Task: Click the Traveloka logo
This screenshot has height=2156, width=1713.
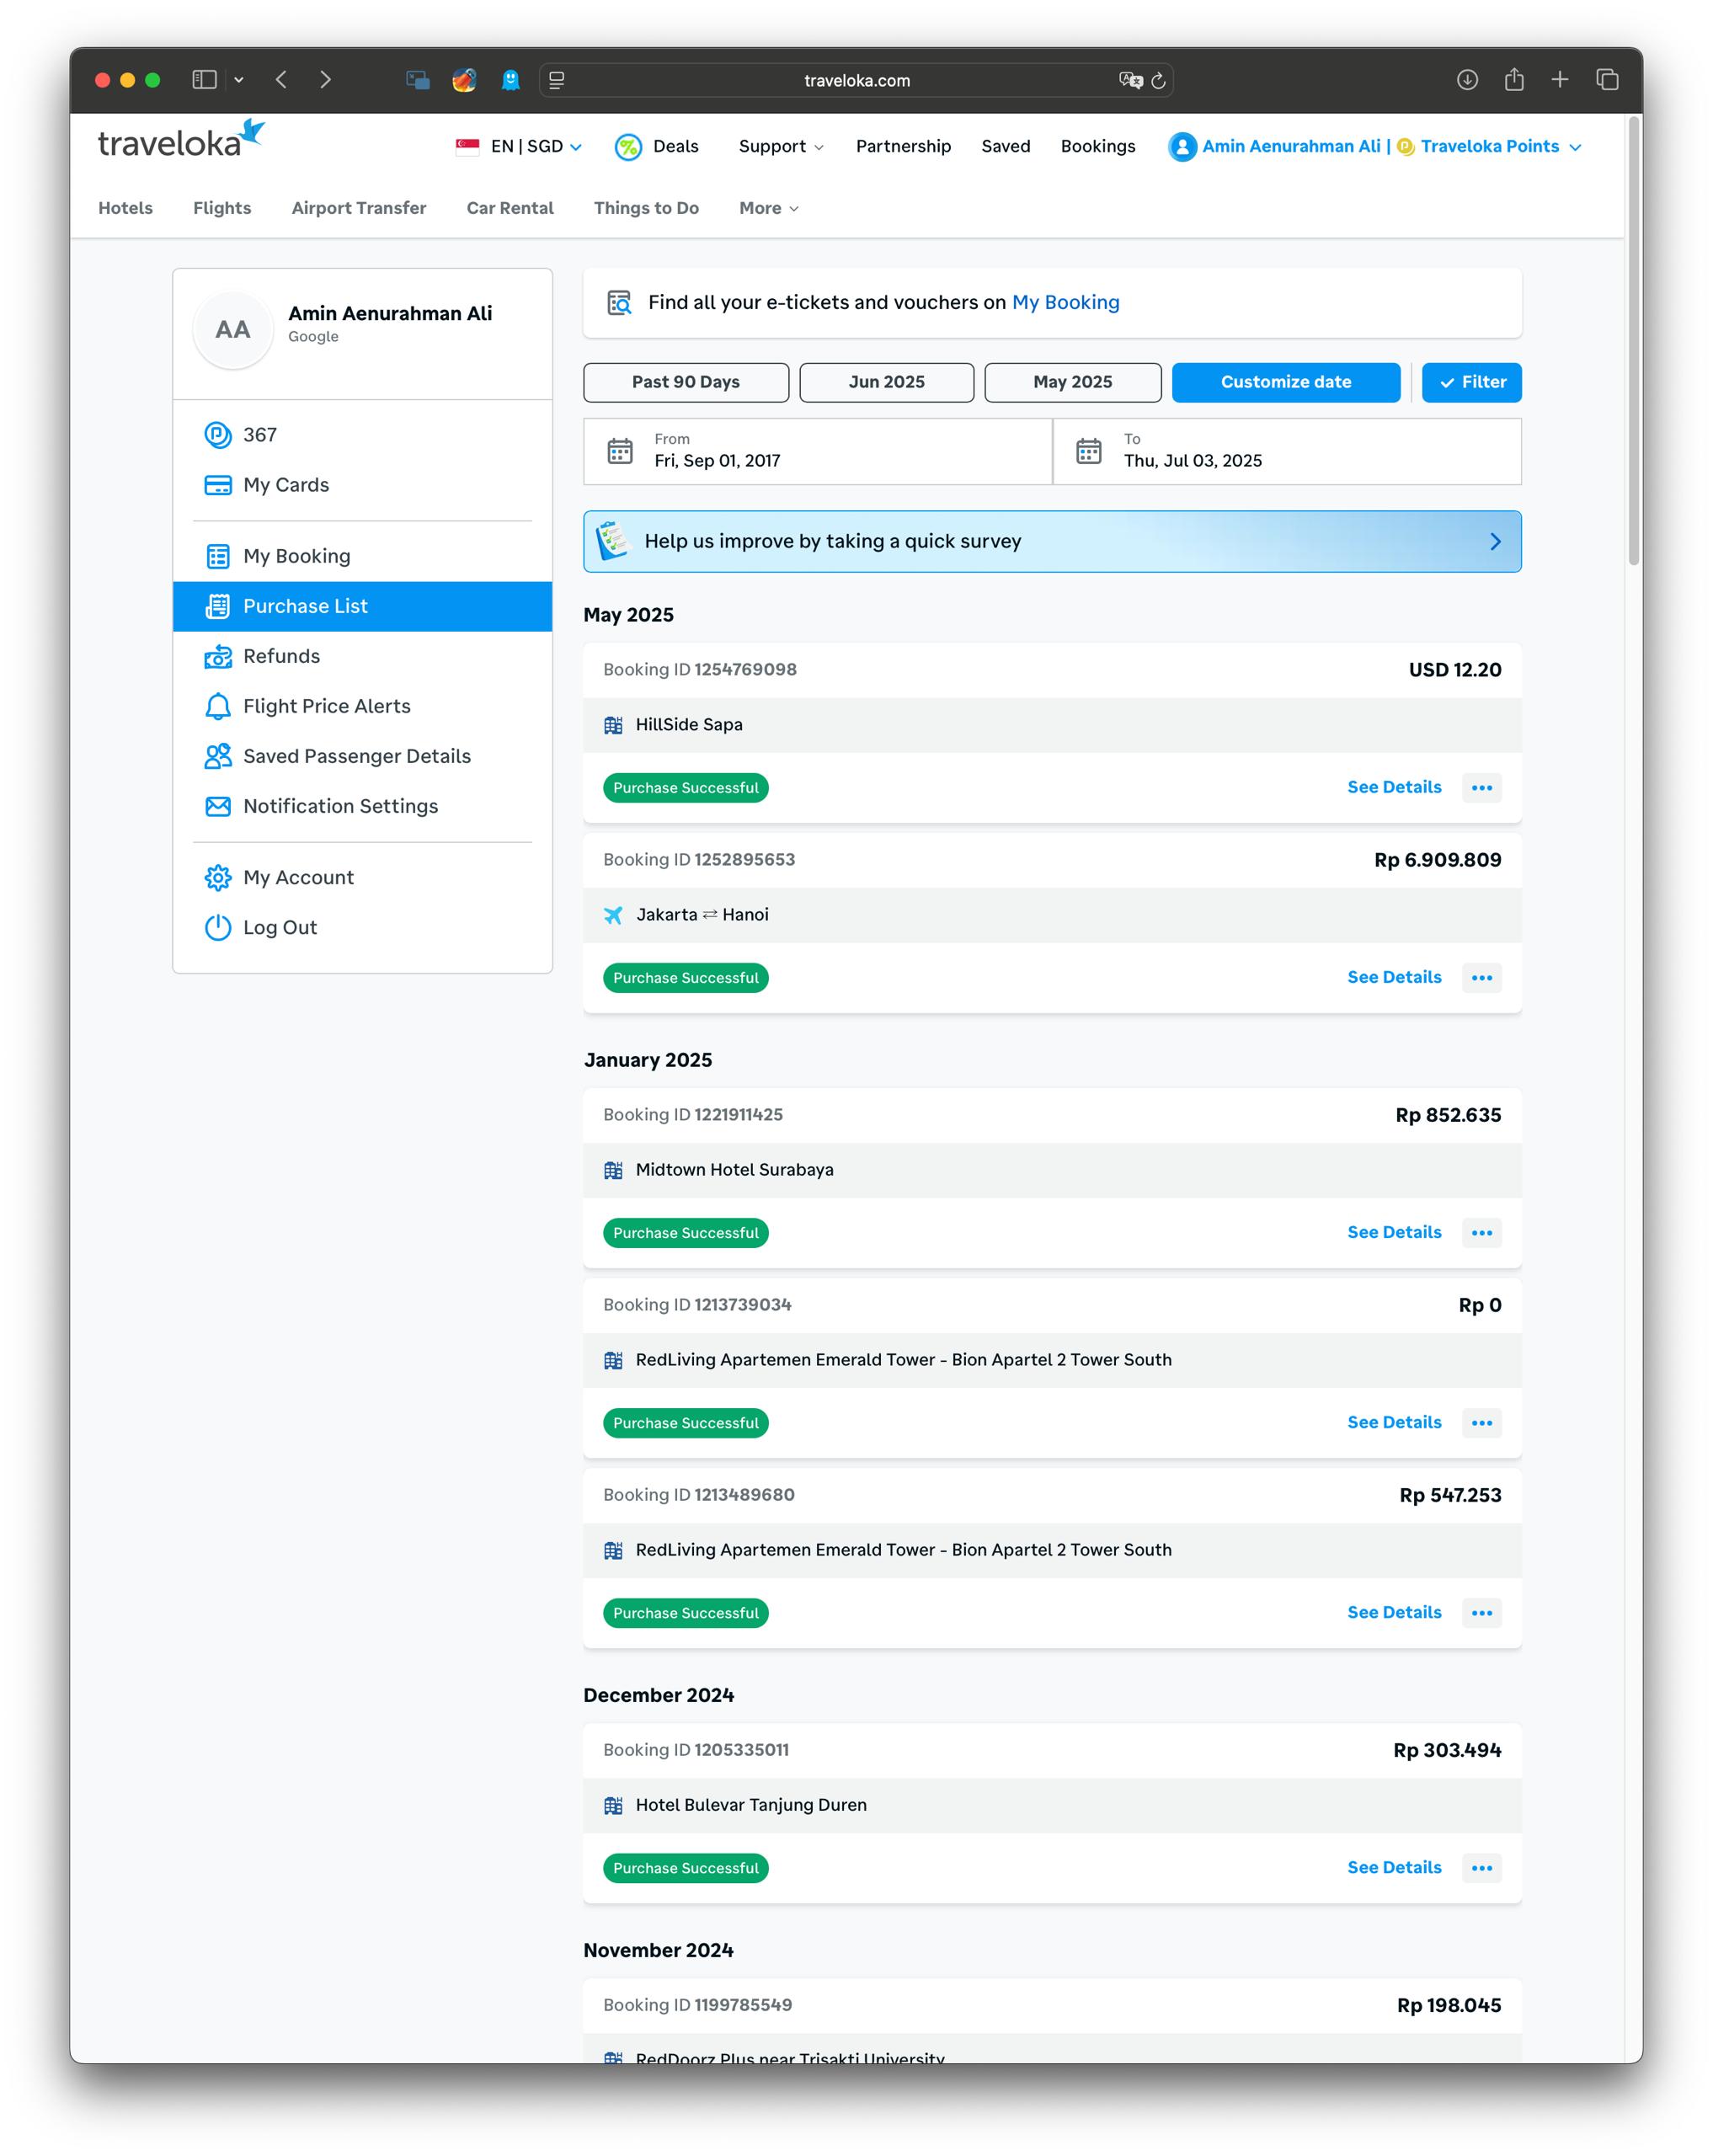Action: [x=180, y=141]
